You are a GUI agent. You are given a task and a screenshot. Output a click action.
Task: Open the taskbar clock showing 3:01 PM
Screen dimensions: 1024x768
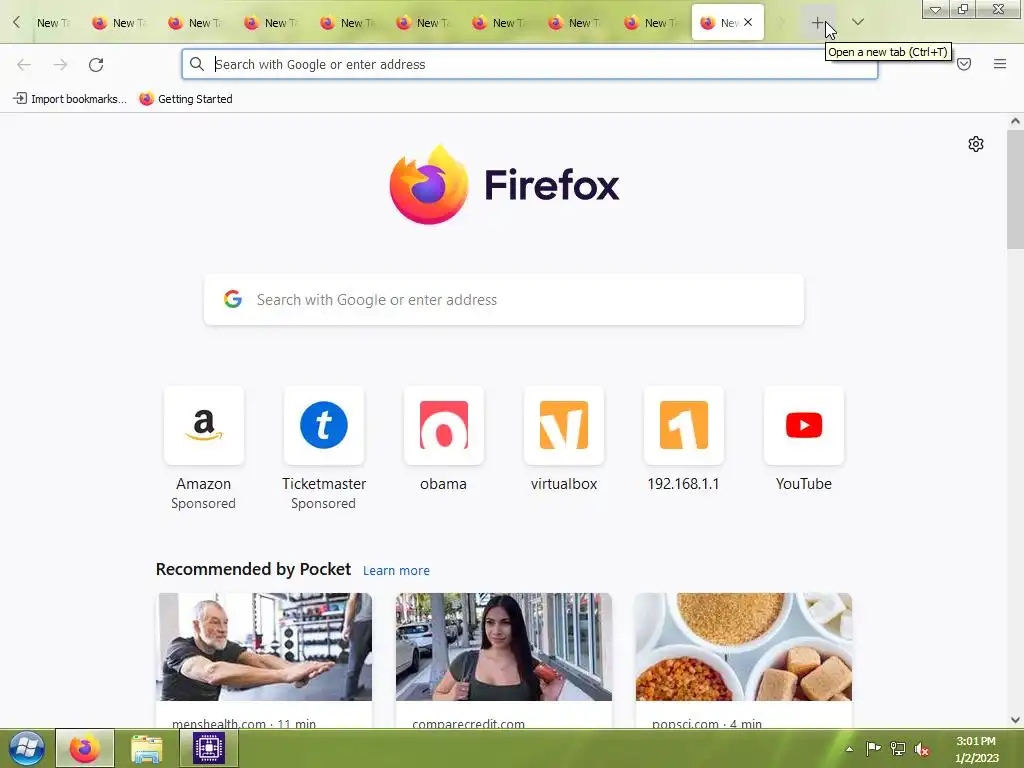click(976, 749)
